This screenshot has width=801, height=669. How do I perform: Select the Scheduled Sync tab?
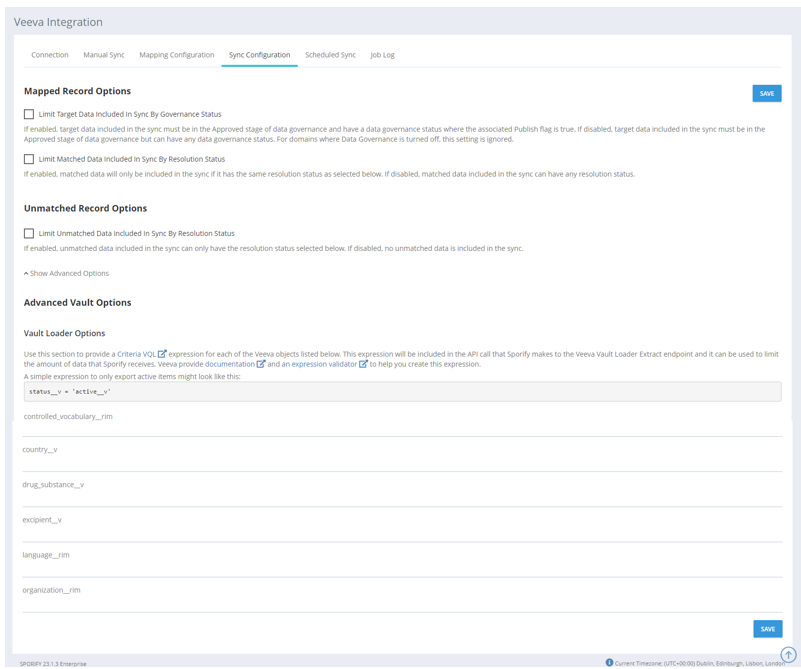(x=330, y=55)
